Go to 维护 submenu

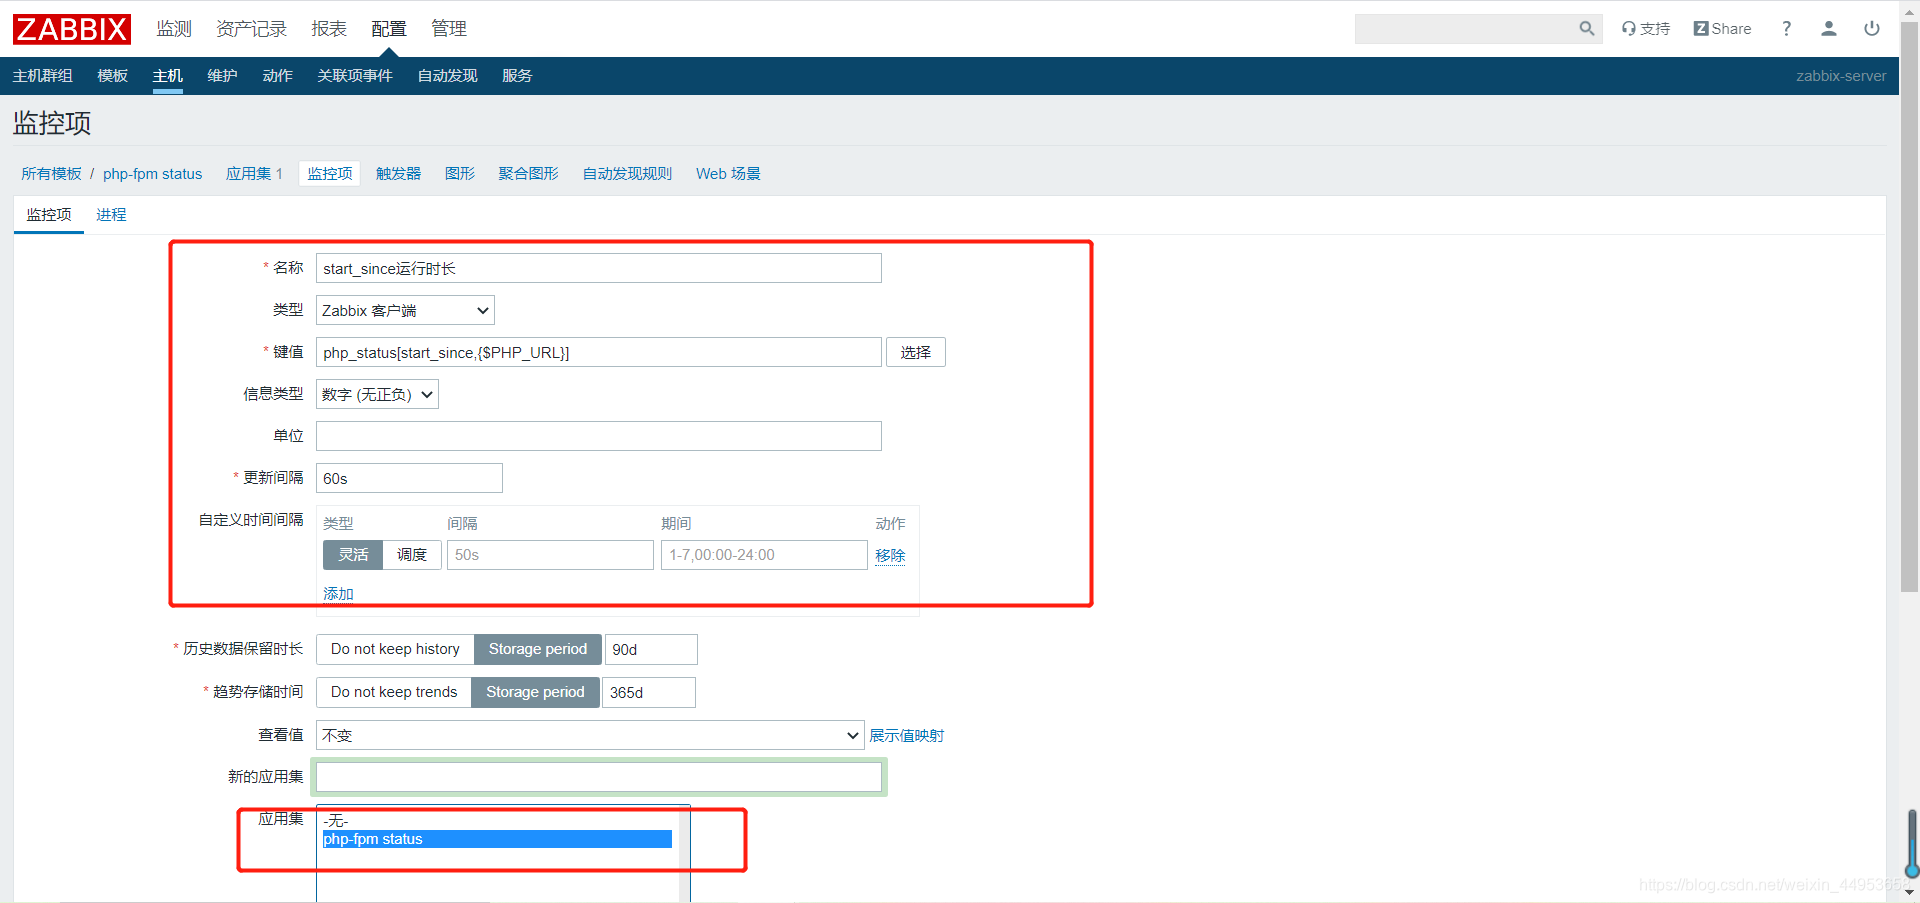tap(222, 76)
